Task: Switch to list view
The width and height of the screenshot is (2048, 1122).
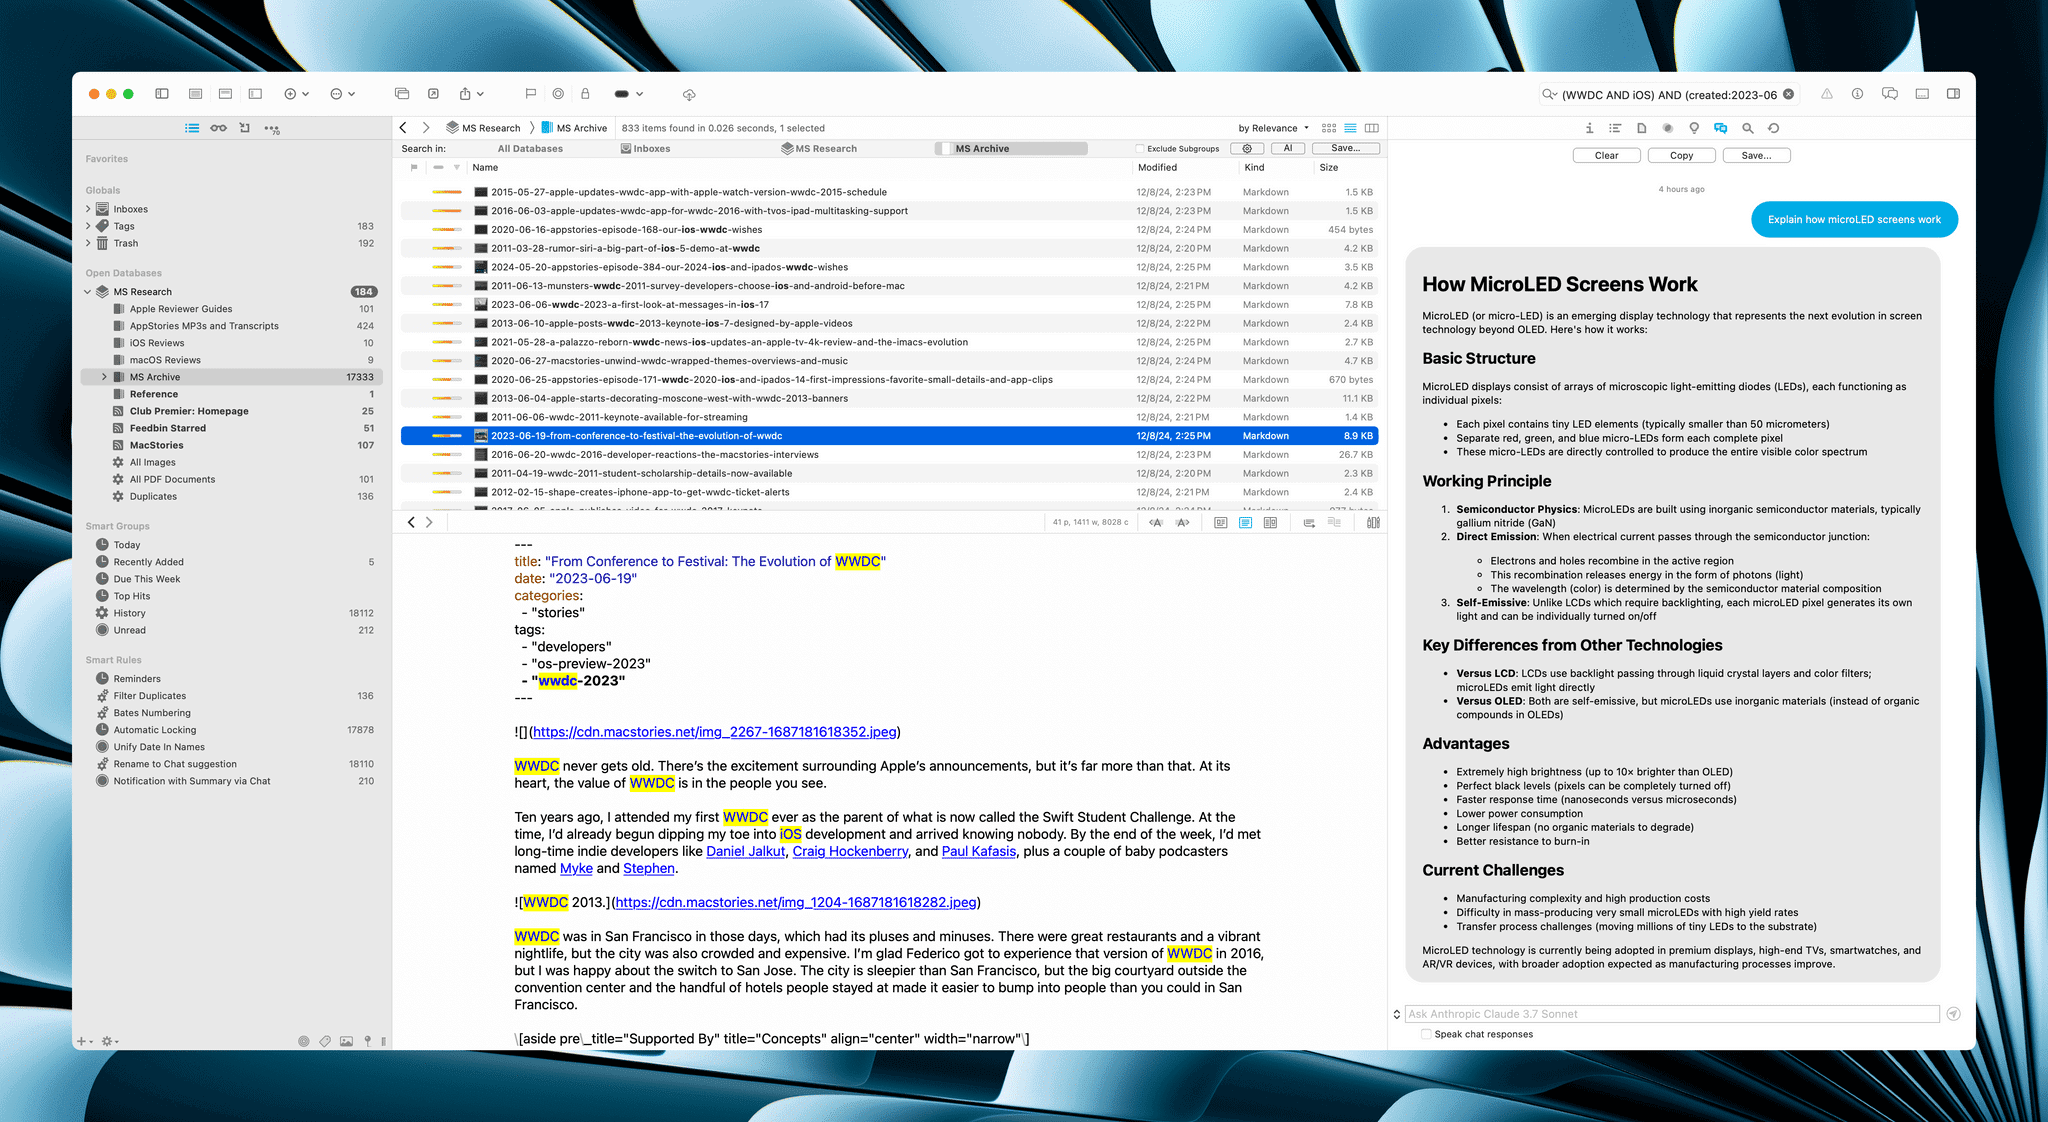Action: click(1350, 128)
